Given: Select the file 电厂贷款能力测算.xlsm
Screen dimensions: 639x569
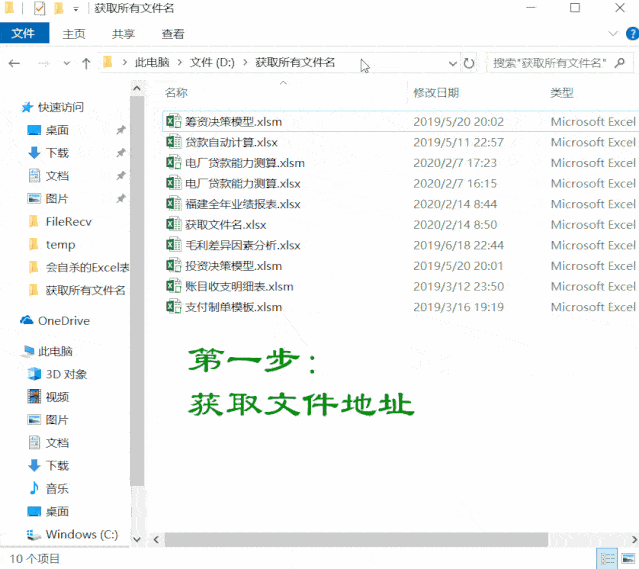Looking at the screenshot, I should pyautogui.click(x=245, y=163).
